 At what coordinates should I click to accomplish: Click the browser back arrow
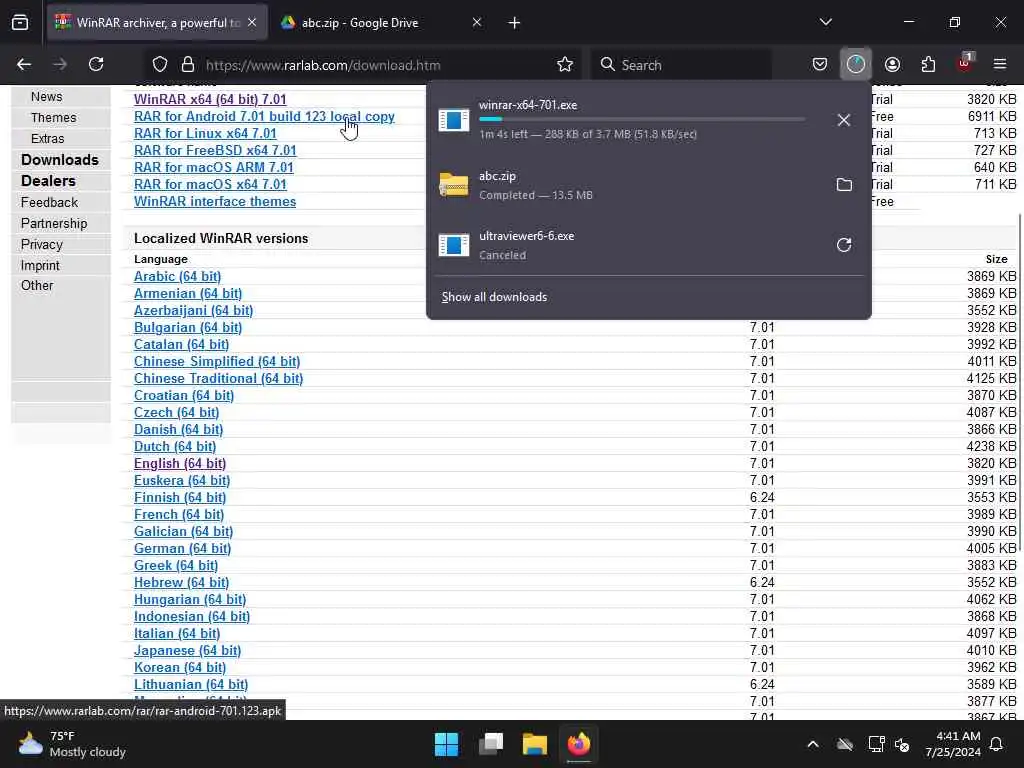click(24, 64)
